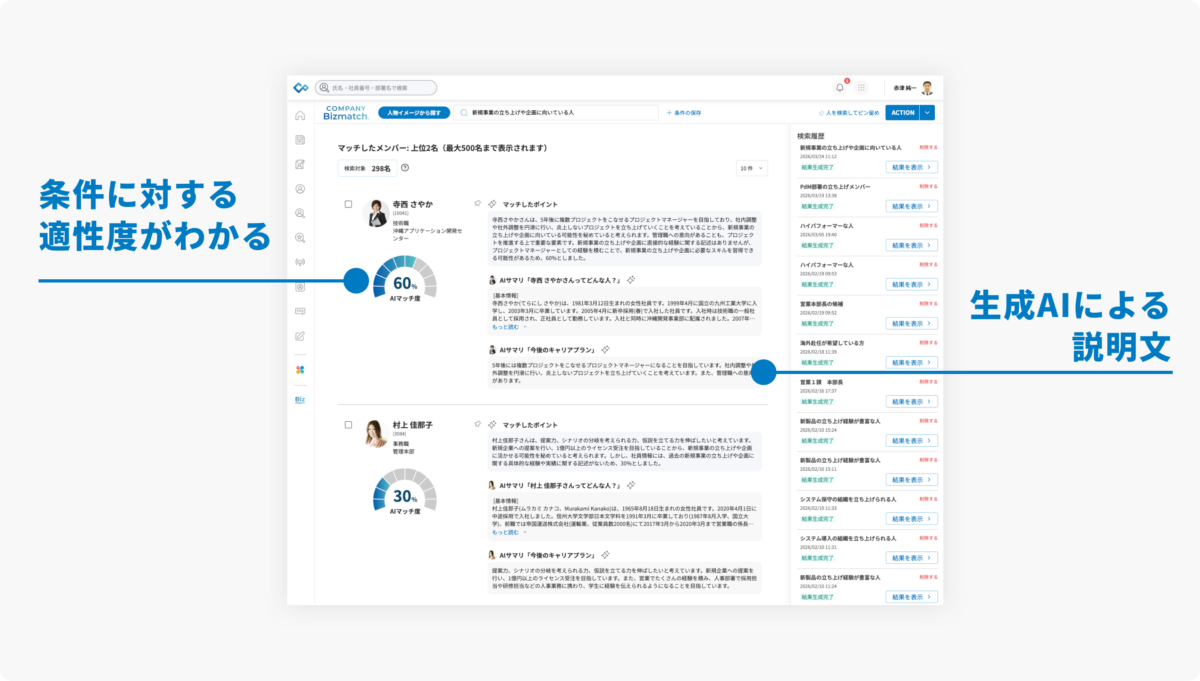Check the checkbox for 村上 佳那子
The height and width of the screenshot is (681, 1200).
(348, 425)
